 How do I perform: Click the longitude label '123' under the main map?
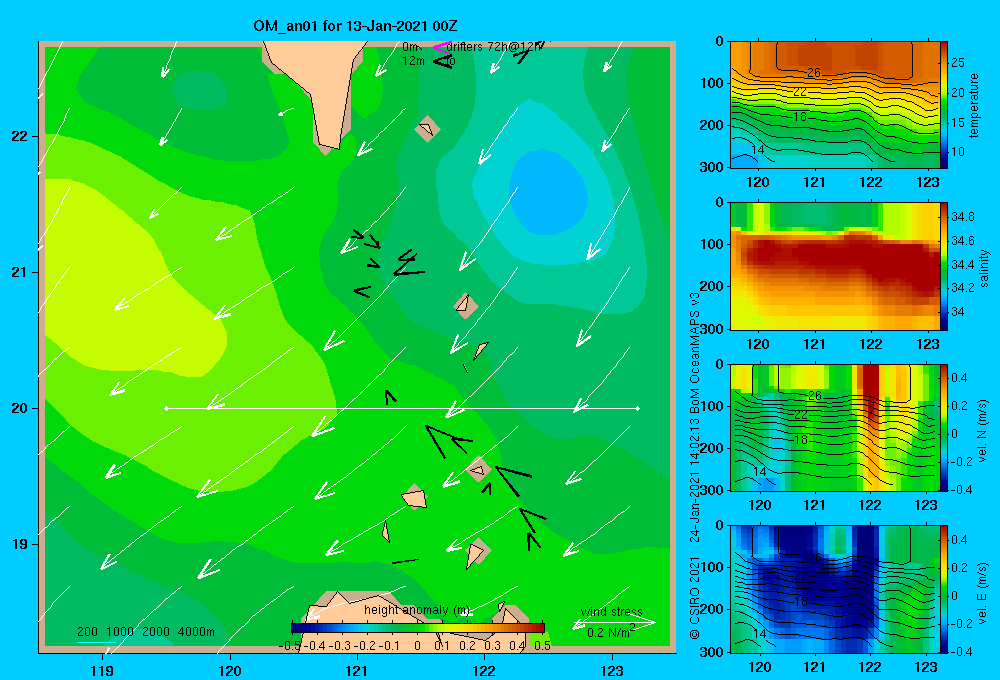612,670
